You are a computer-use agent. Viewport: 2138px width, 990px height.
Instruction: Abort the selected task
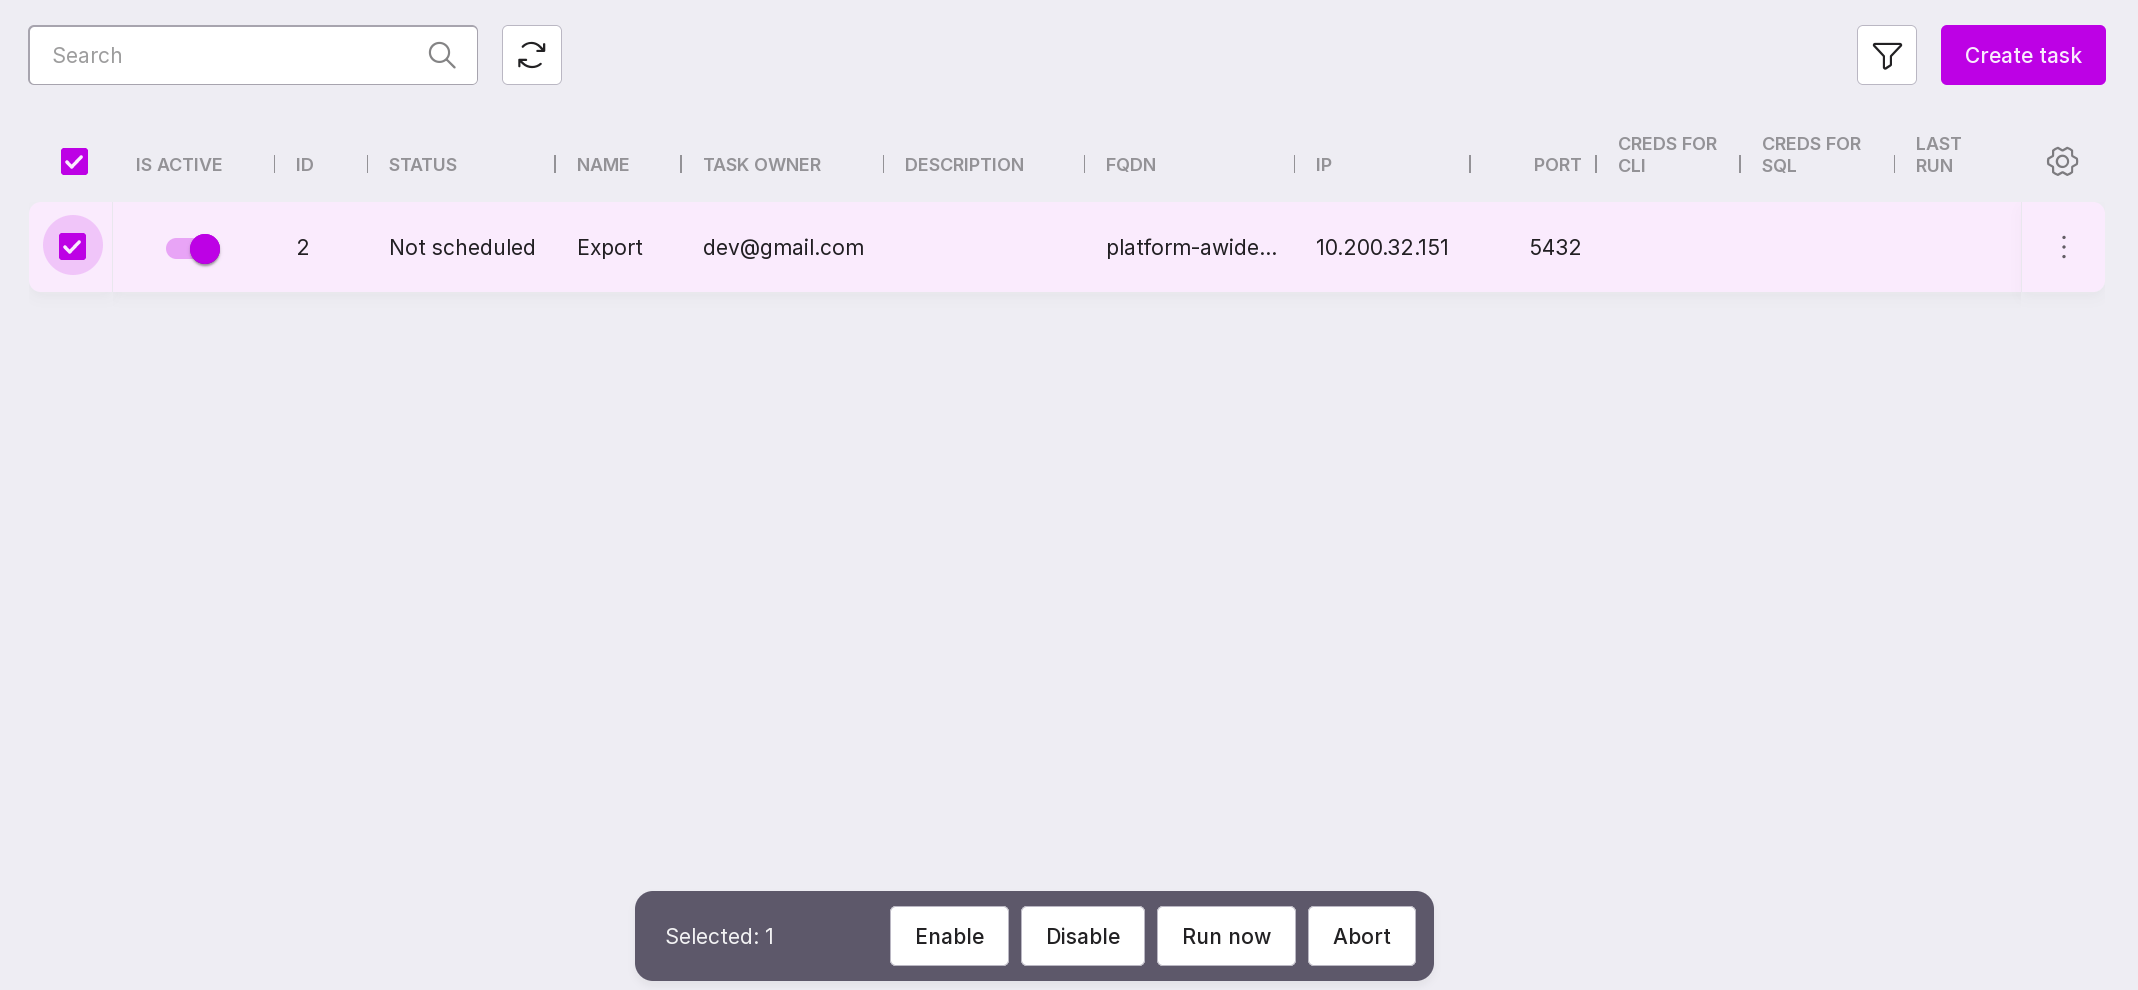pyautogui.click(x=1360, y=936)
